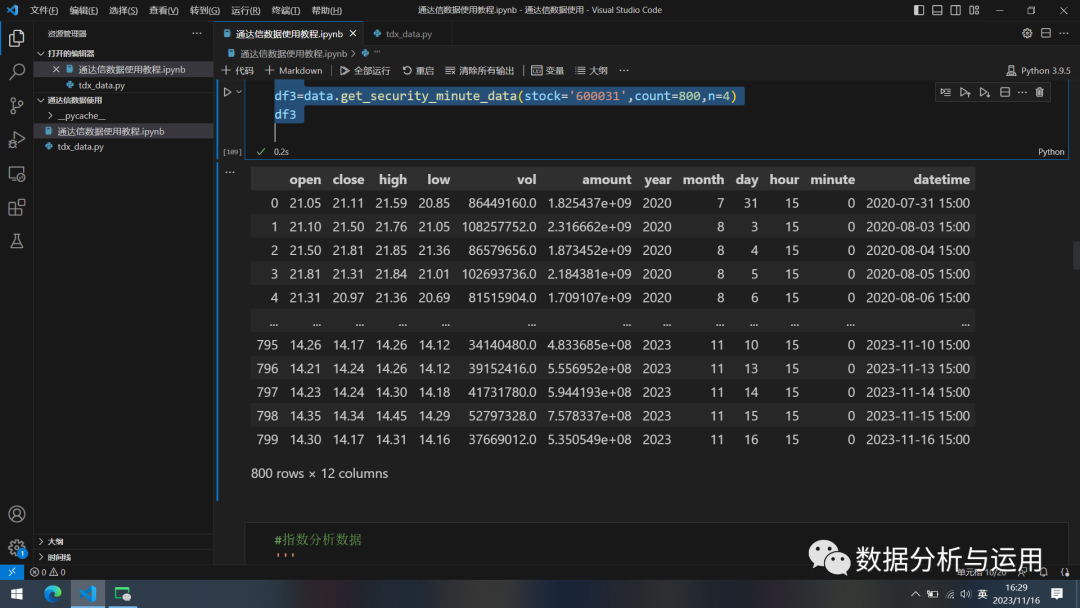Image resolution: width=1080 pixels, height=608 pixels.
Task: Toggle the primary sidebar layout icon
Action: click(x=918, y=9)
